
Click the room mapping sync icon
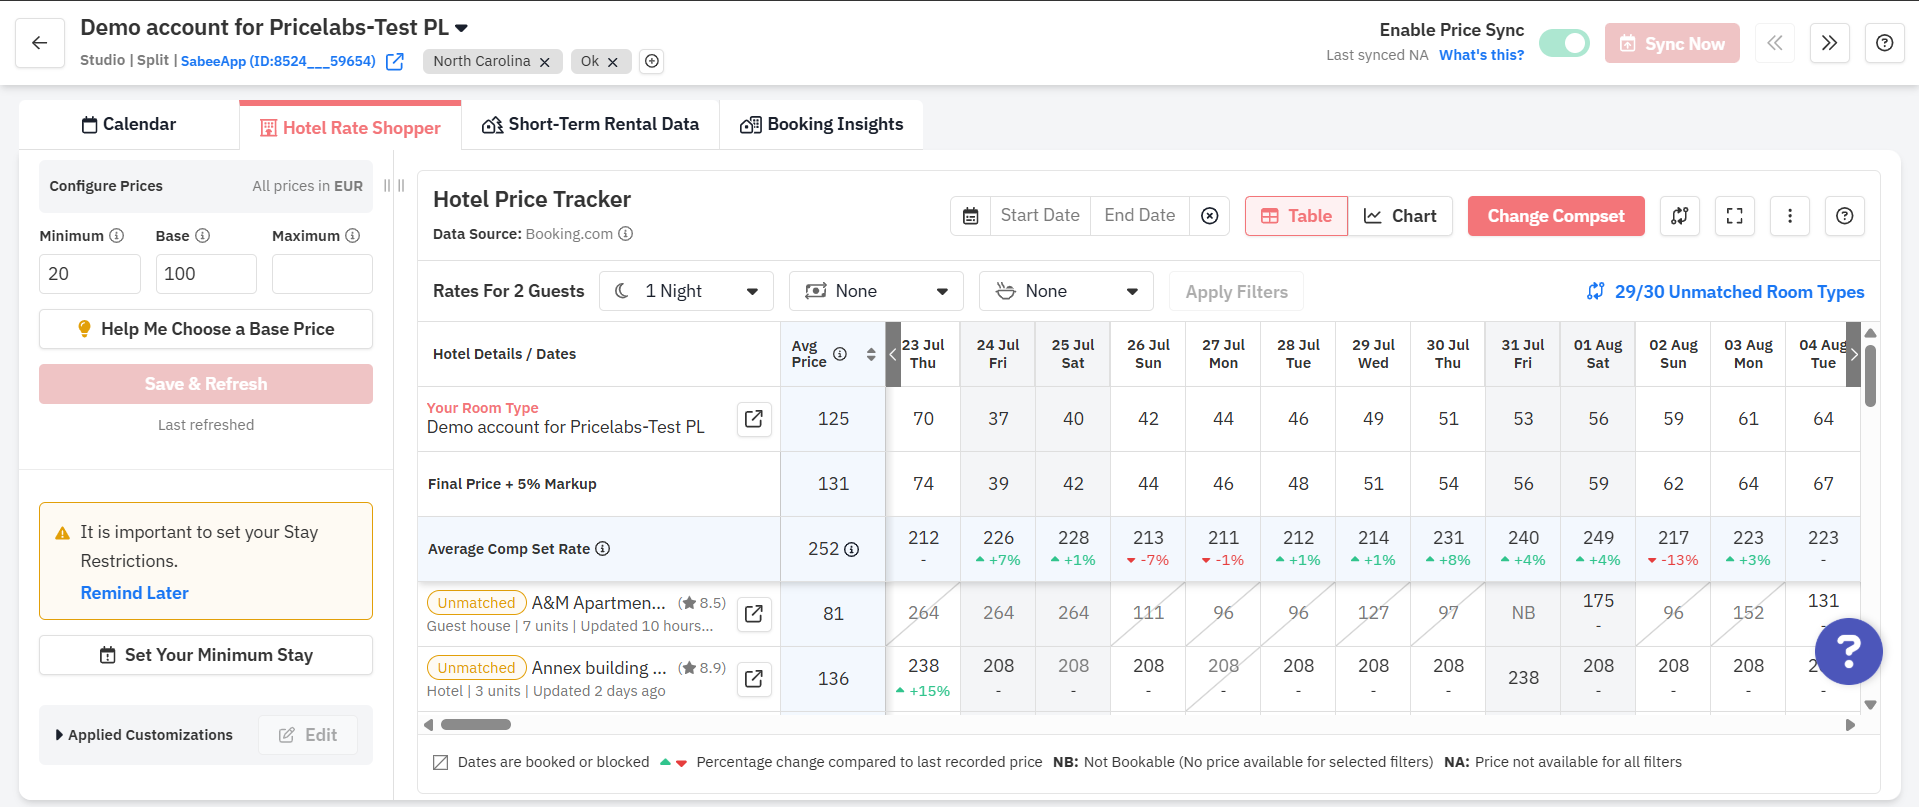[1680, 216]
